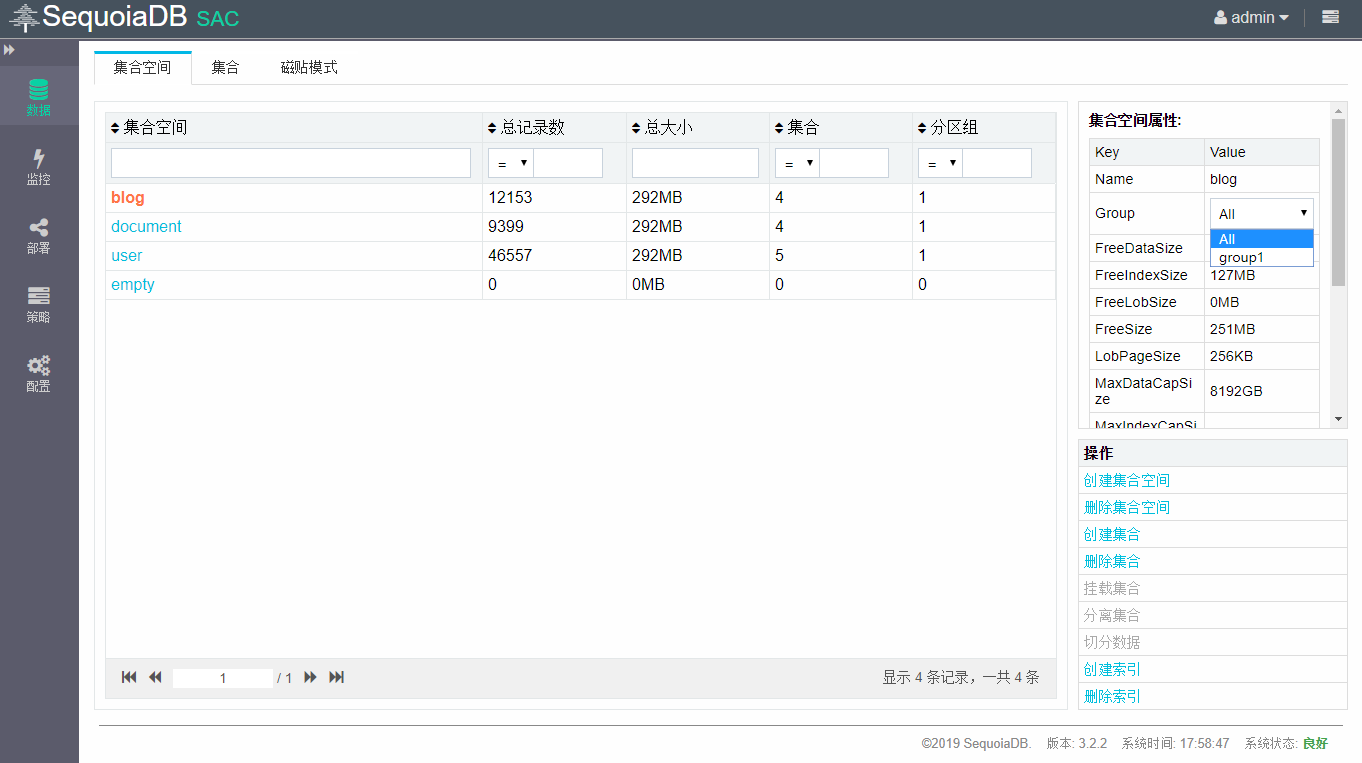1362x763 pixels.
Task: Click the FreeSize value 251MB
Action: point(1232,329)
